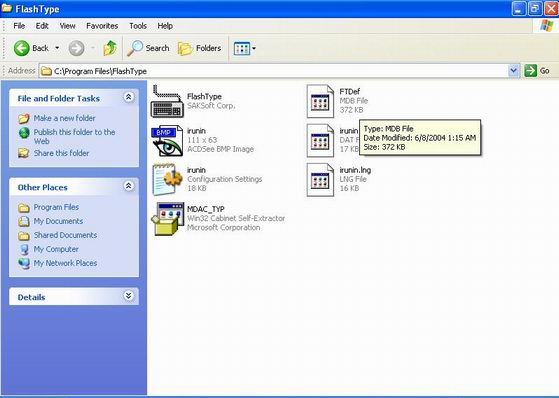Click the Details header text
This screenshot has width=559, height=398.
point(31,297)
